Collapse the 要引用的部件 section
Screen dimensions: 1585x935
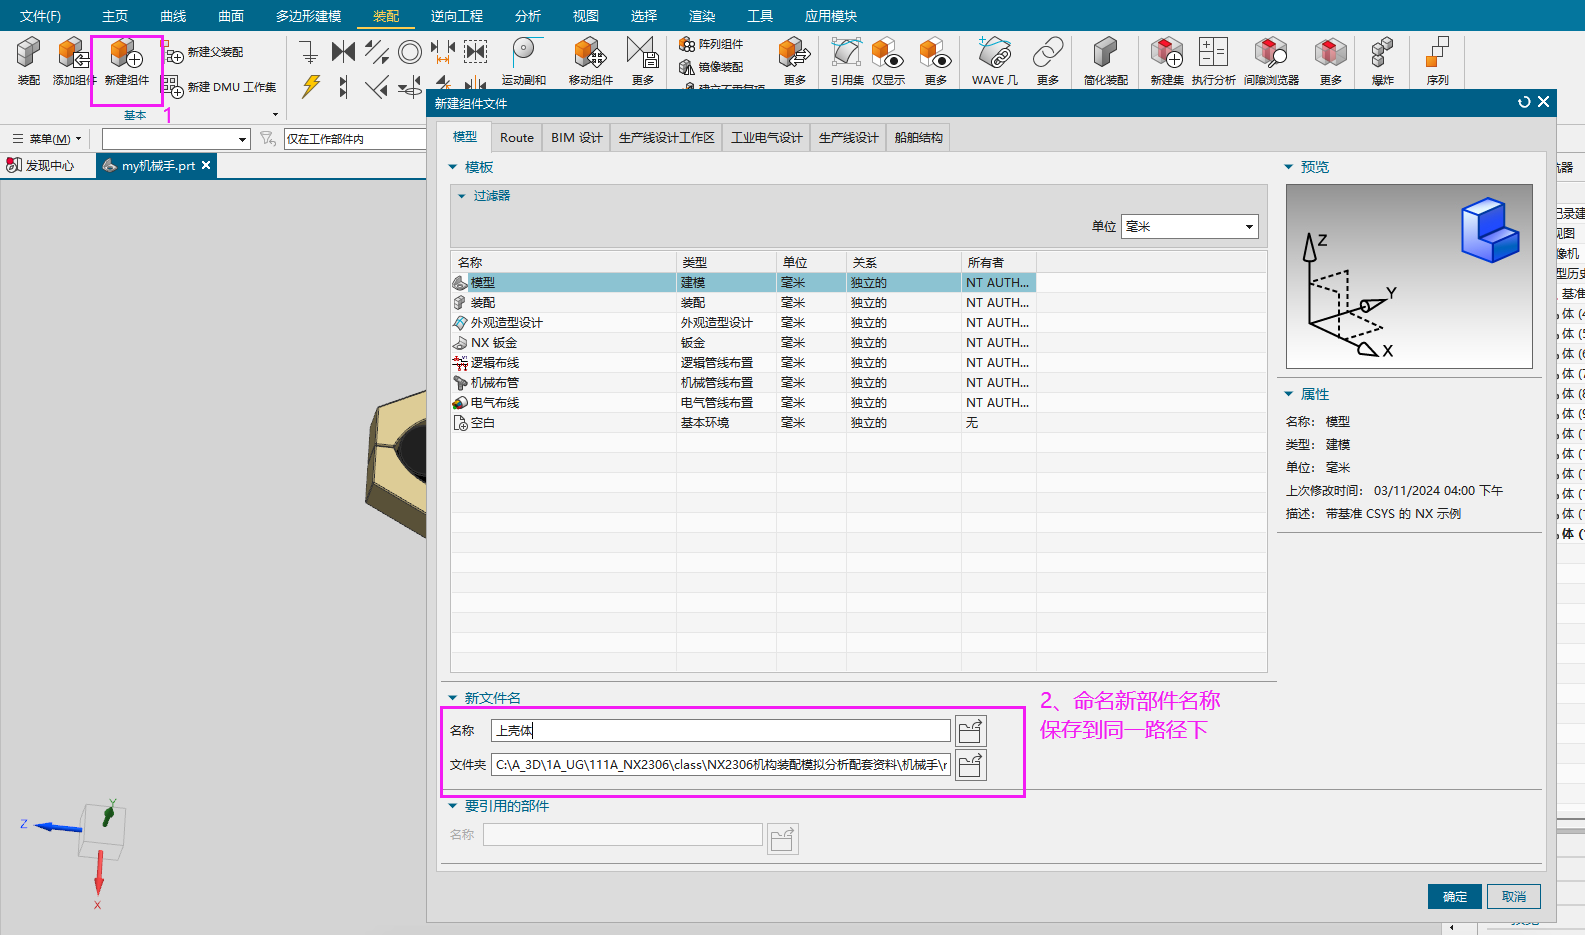tap(453, 806)
